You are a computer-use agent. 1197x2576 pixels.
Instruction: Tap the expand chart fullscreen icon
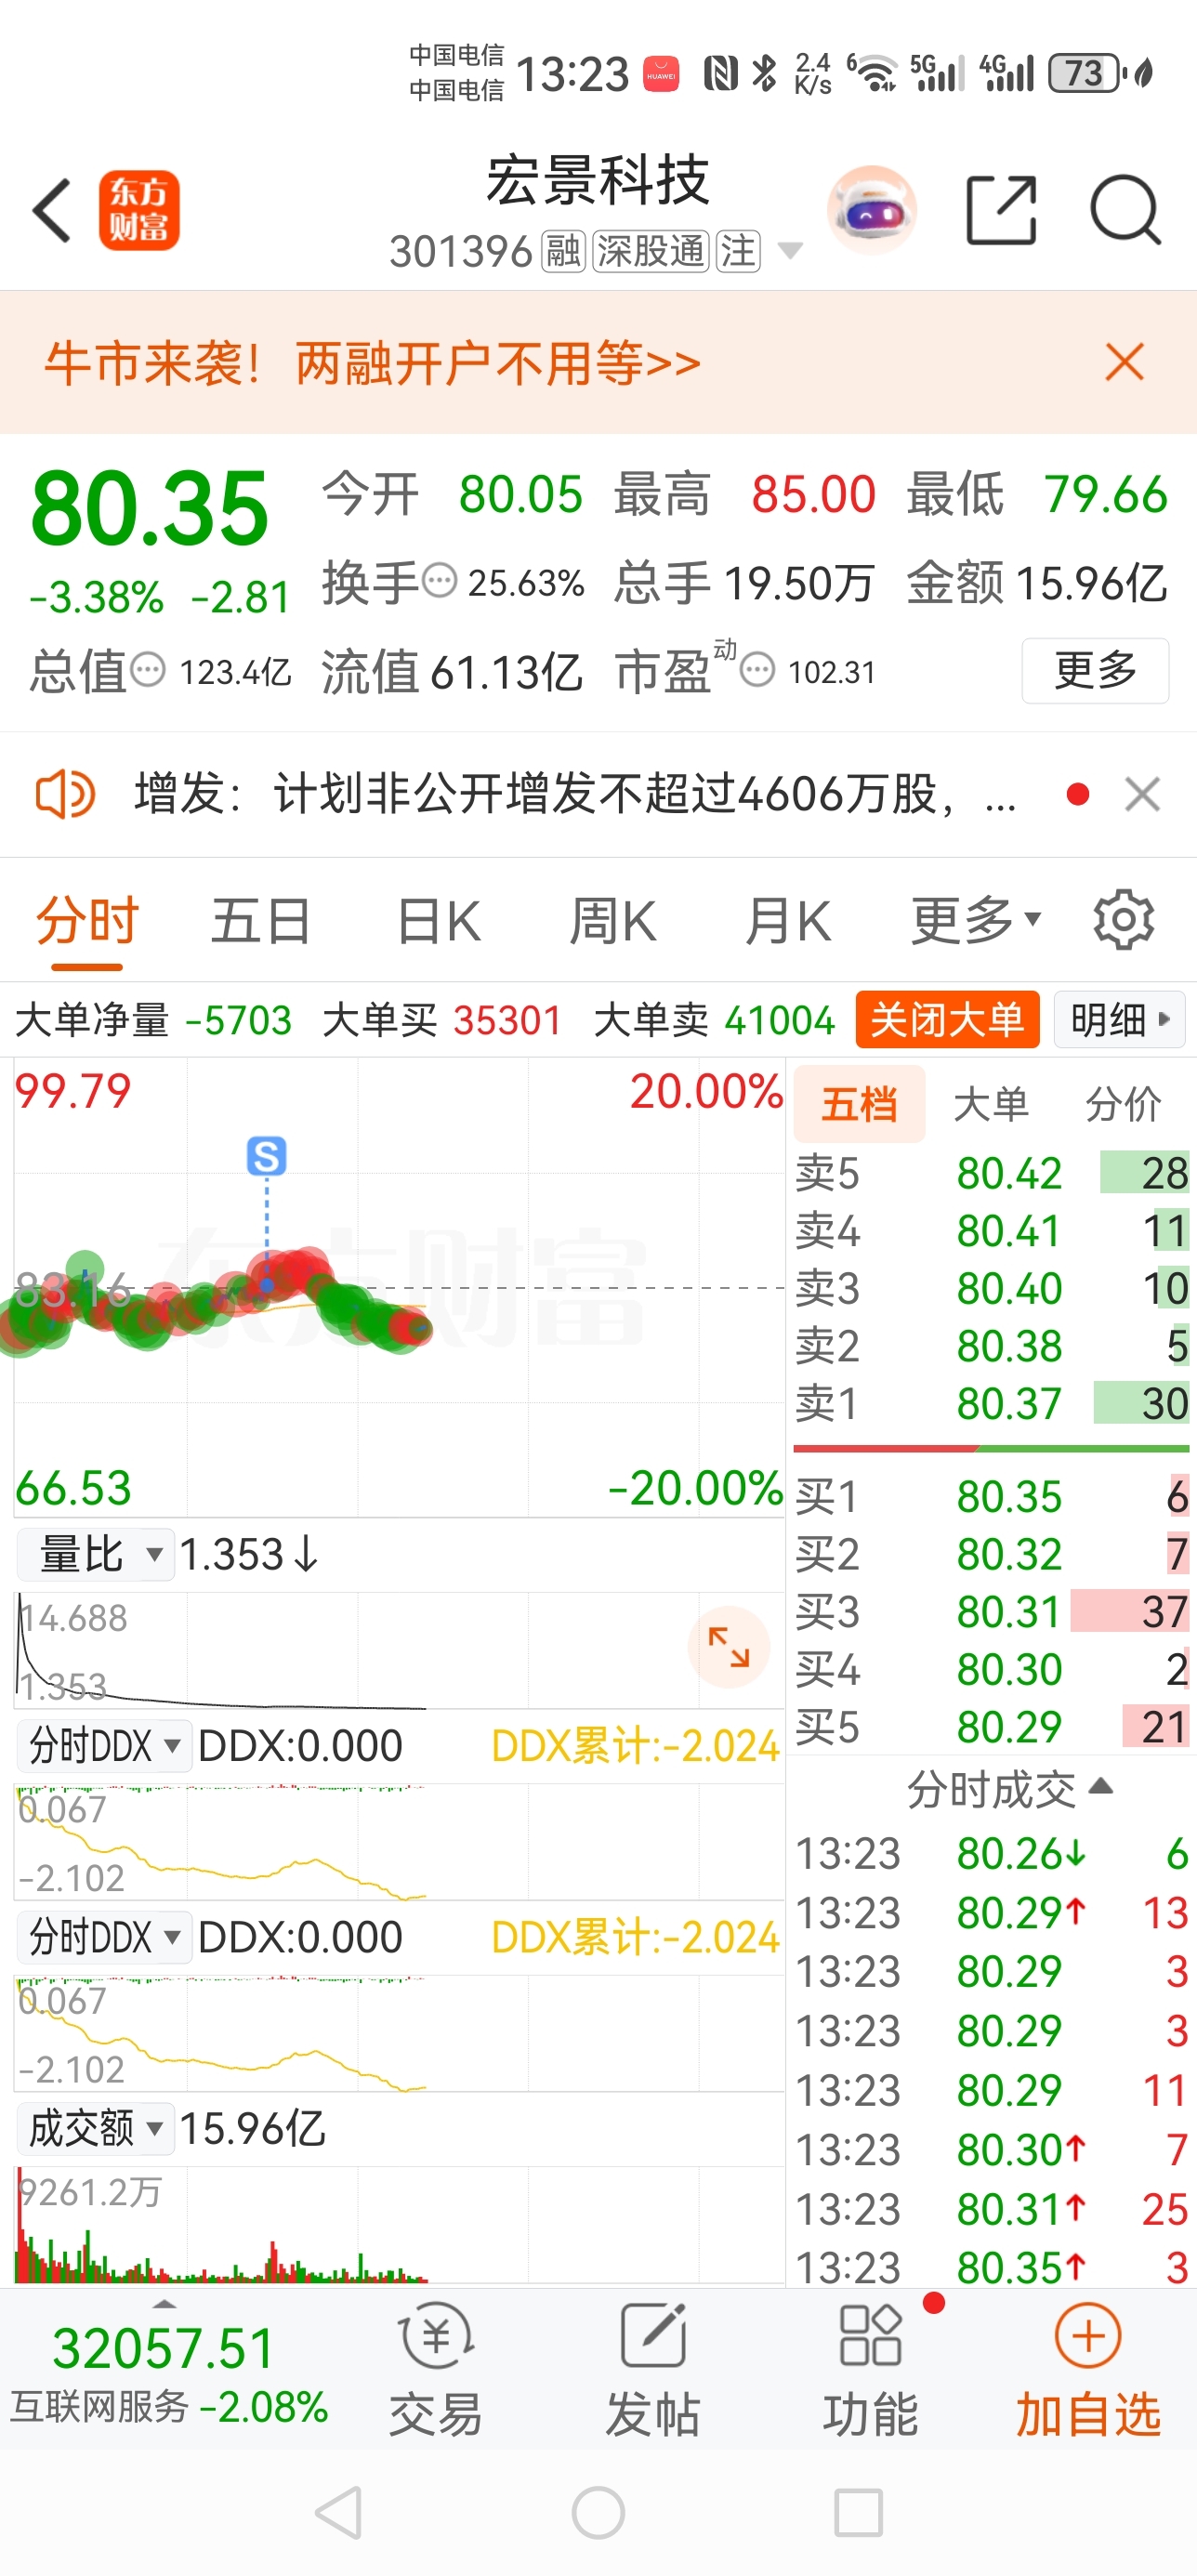tap(729, 1647)
